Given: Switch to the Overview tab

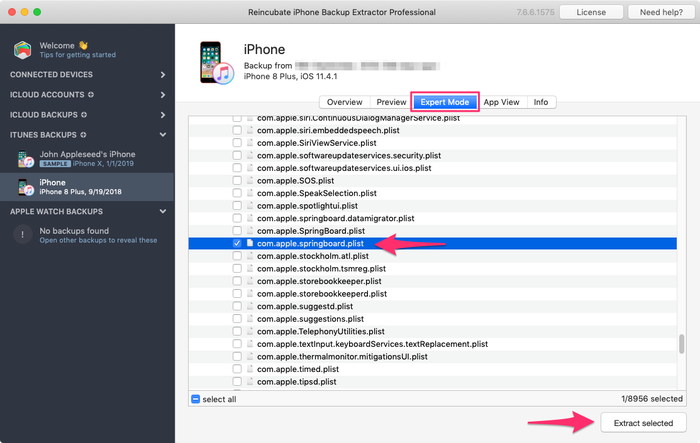Looking at the screenshot, I should [344, 102].
